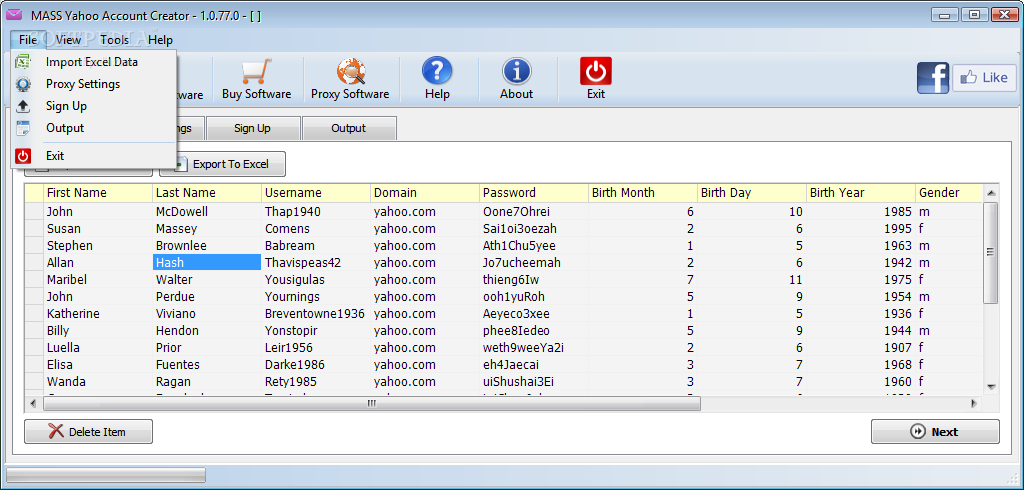Click horizontal scrollbar right arrow
The image size is (1024, 490).
click(x=974, y=404)
